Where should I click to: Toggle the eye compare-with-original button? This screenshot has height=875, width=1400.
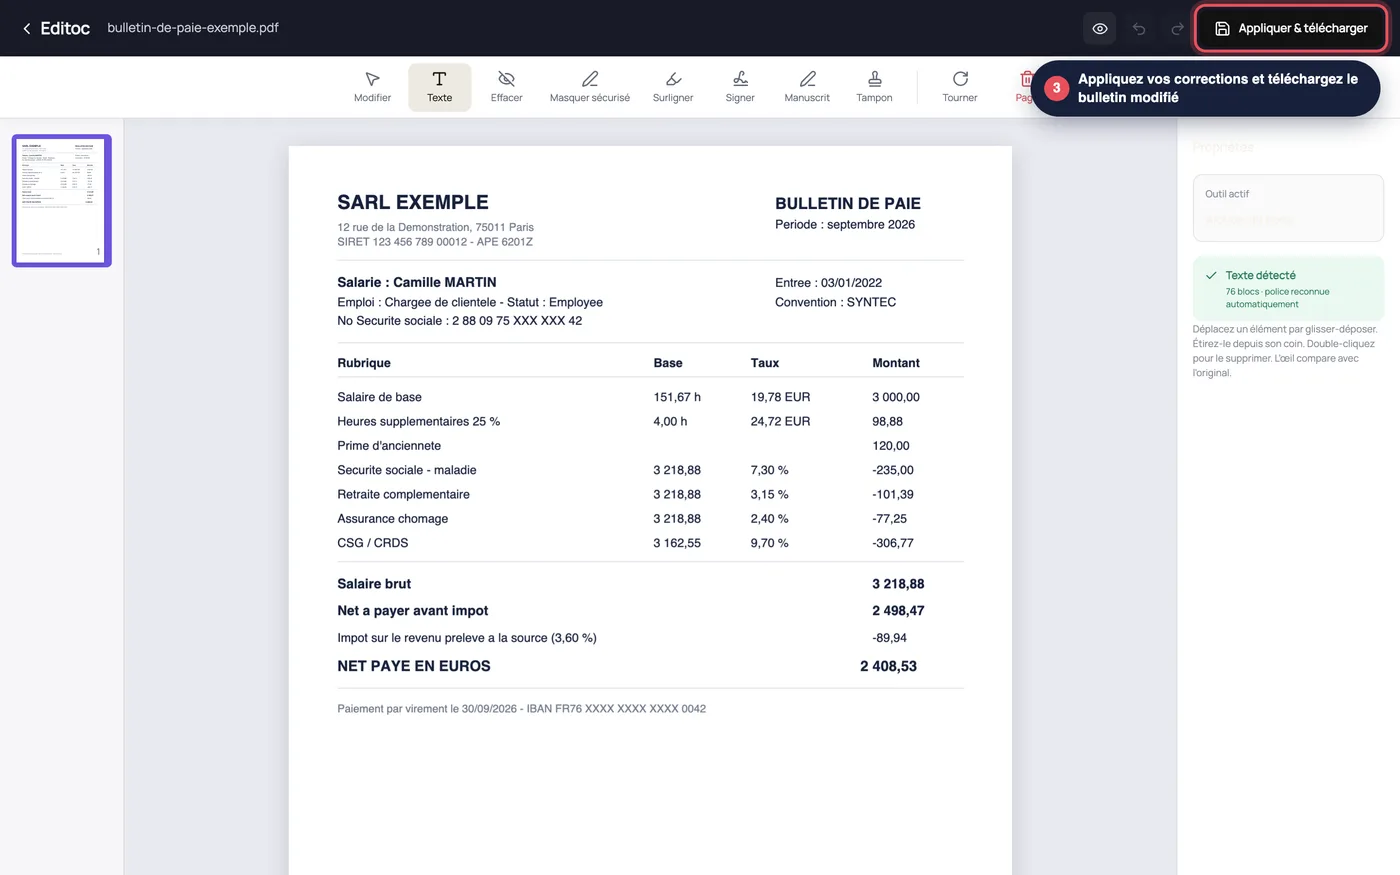tap(1100, 28)
